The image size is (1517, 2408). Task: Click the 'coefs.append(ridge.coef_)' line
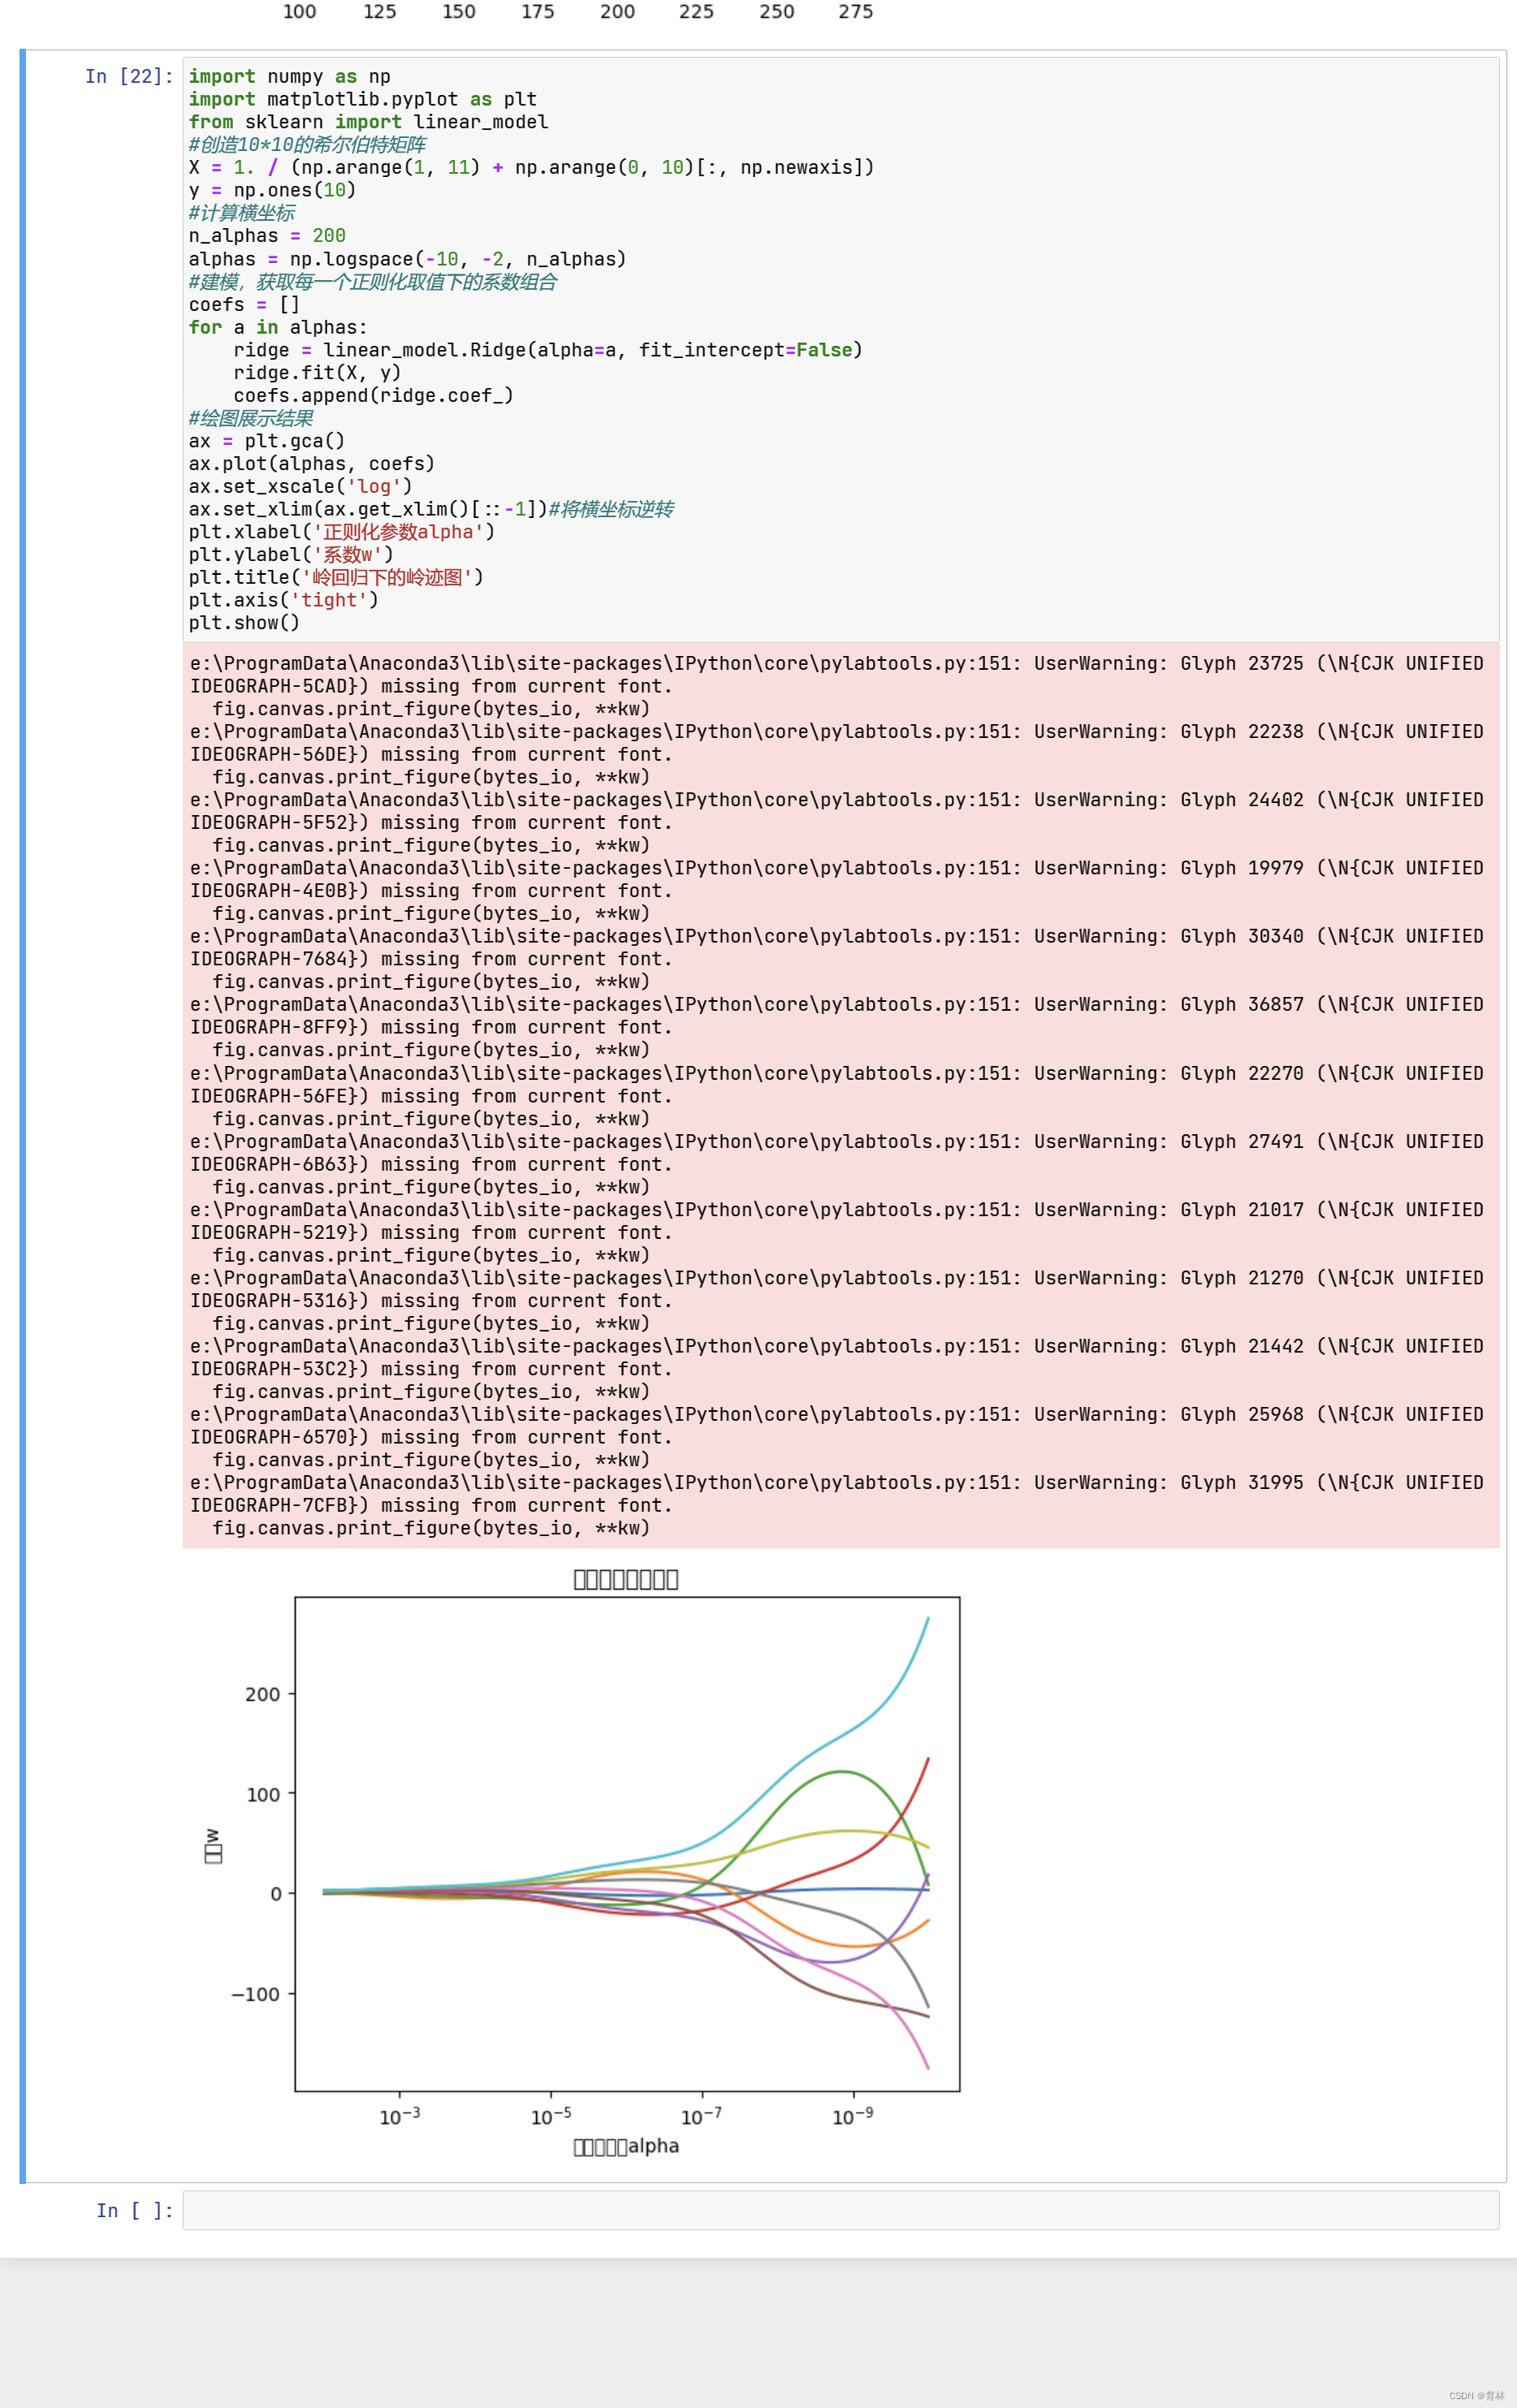pyautogui.click(x=373, y=395)
